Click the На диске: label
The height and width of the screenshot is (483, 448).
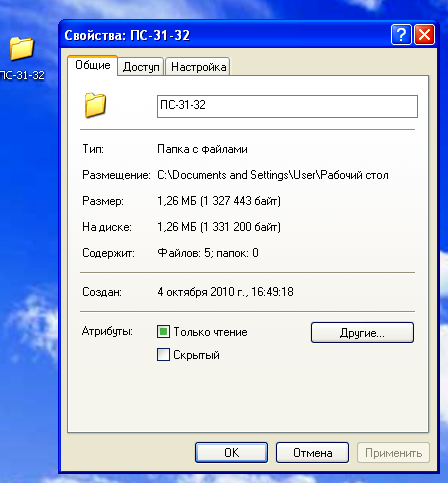pos(107,227)
